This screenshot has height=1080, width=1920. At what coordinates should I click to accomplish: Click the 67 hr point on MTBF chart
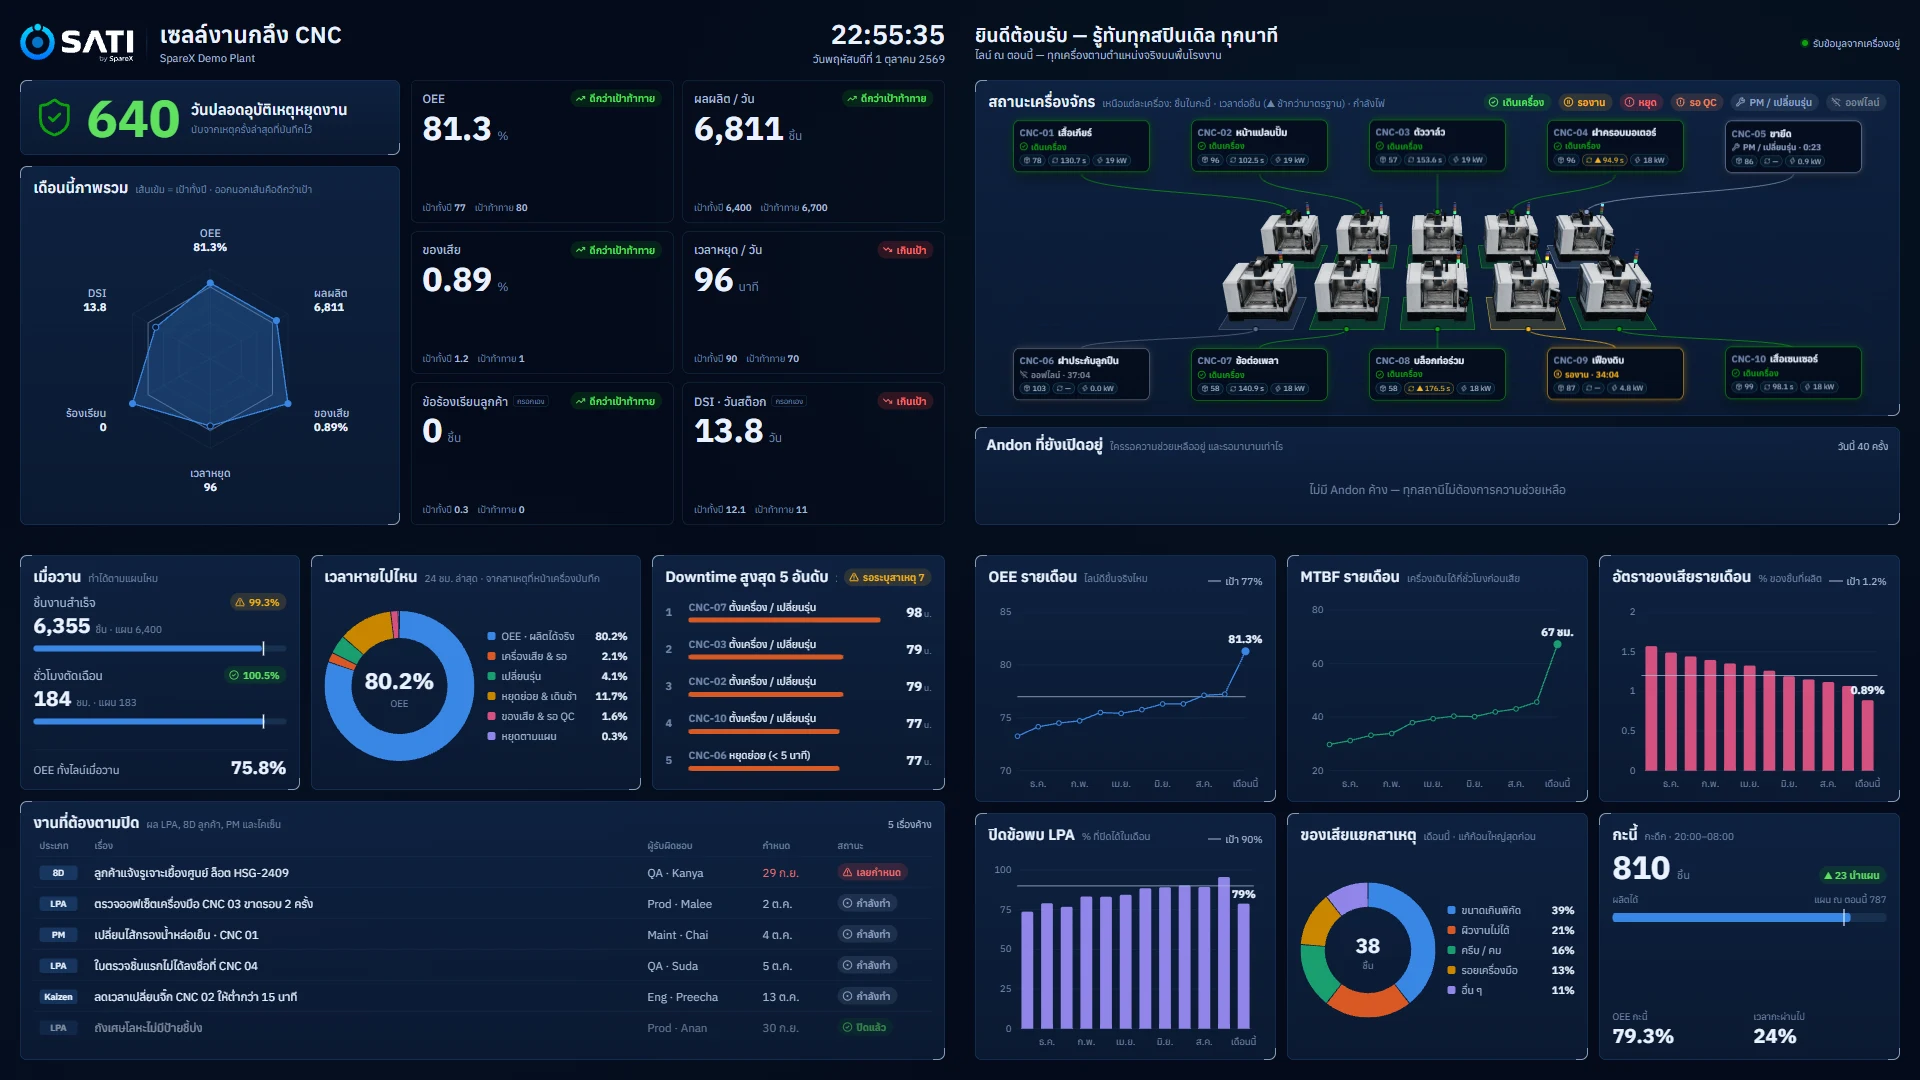pyautogui.click(x=1557, y=645)
